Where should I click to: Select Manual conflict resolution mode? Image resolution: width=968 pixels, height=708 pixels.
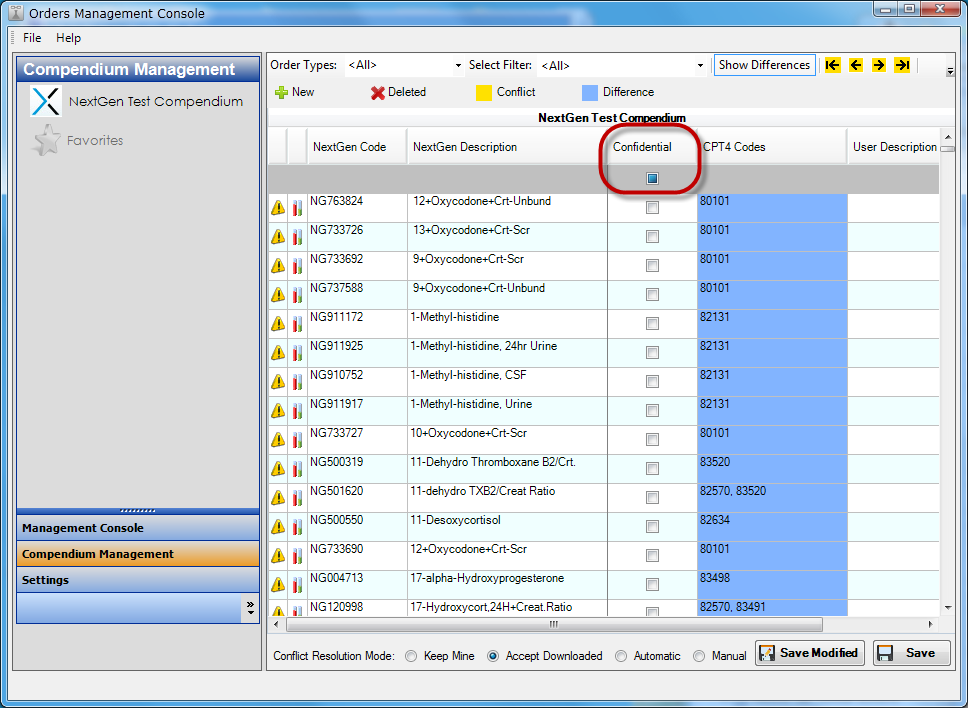click(699, 656)
